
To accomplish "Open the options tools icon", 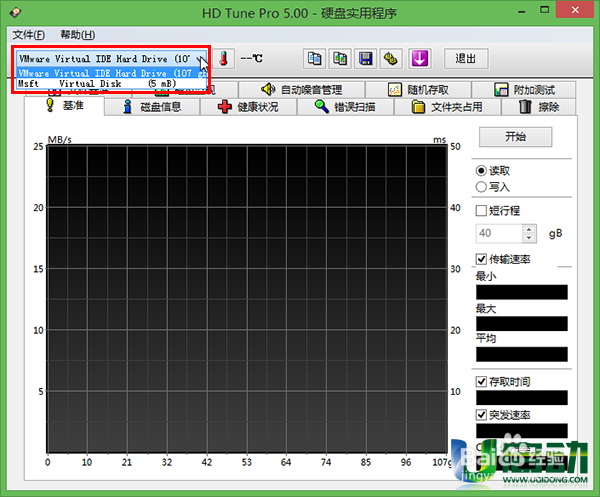I will click(391, 59).
